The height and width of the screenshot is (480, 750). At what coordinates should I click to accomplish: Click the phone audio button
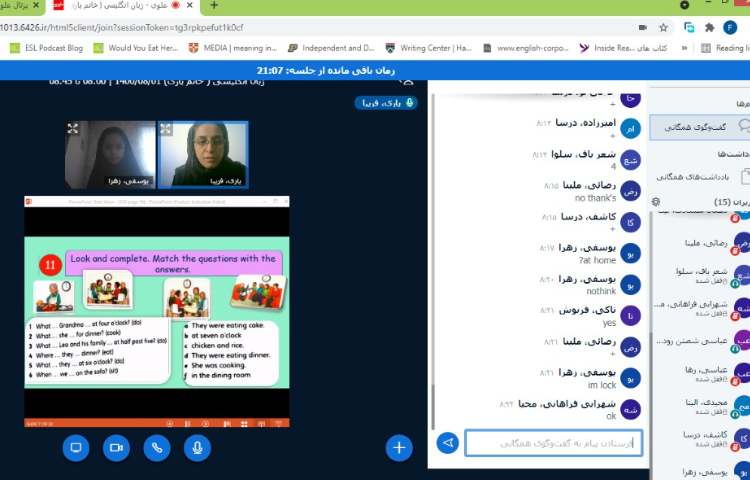[156, 447]
